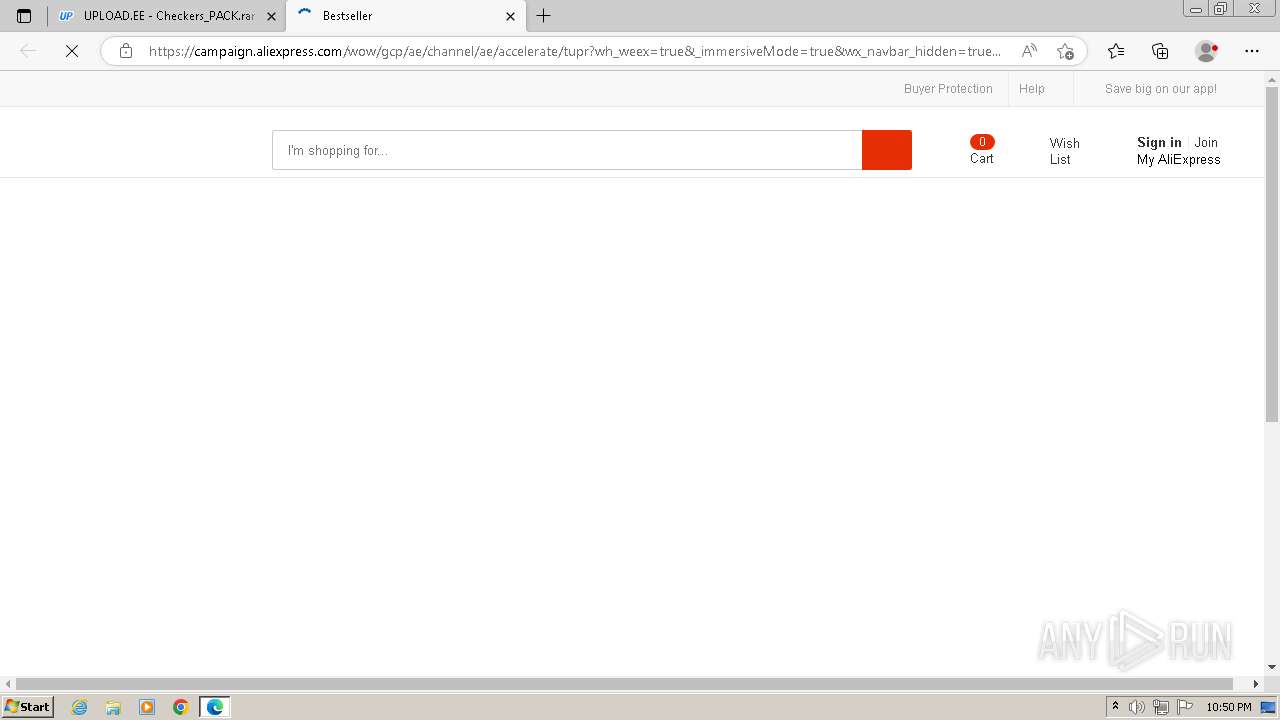The width and height of the screenshot is (1280, 720).
Task: Select the Bestseller tab
Action: (405, 16)
